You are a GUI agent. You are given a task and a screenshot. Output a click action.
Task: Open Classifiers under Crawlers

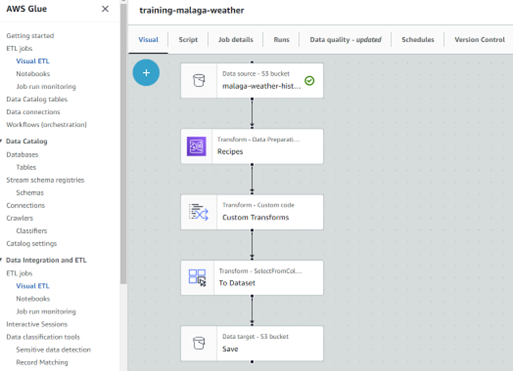pos(31,231)
